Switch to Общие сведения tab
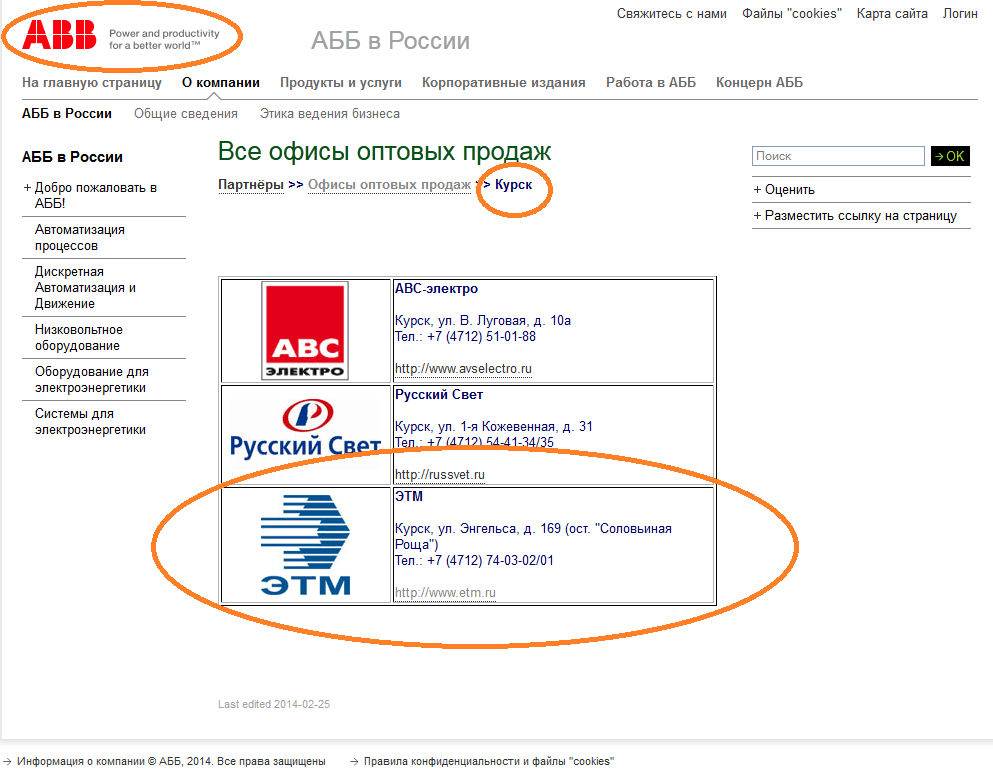 pos(186,113)
